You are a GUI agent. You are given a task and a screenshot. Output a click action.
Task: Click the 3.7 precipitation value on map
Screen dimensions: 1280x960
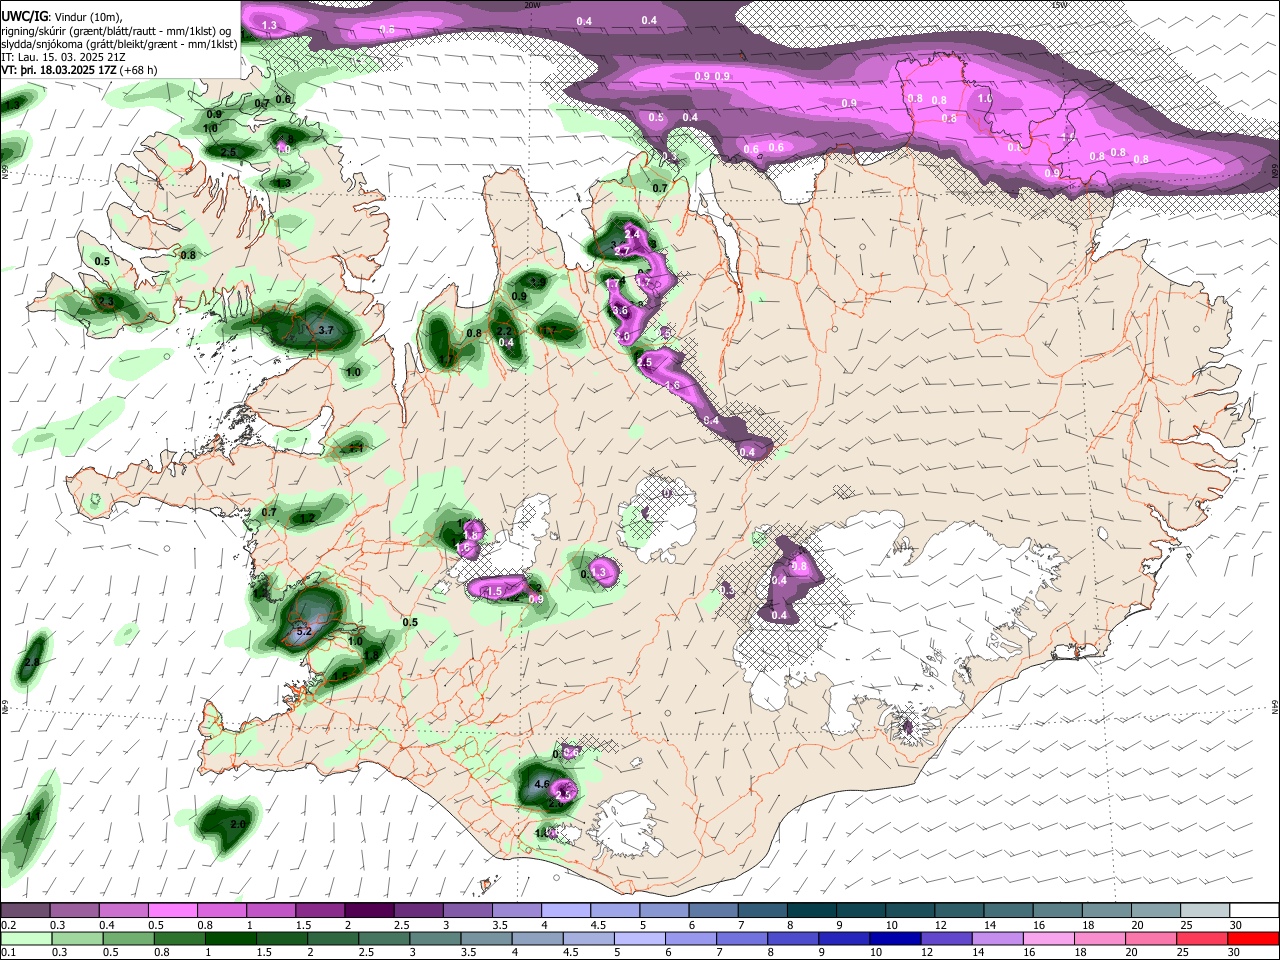click(325, 330)
